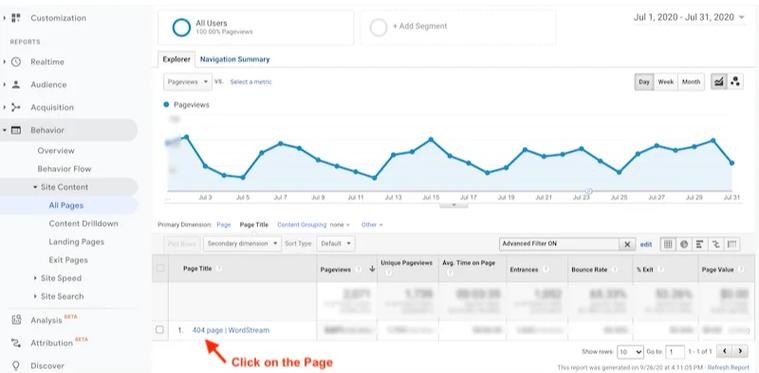The width and height of the screenshot is (759, 373).
Task: Open Landing Pages report
Action: click(76, 242)
